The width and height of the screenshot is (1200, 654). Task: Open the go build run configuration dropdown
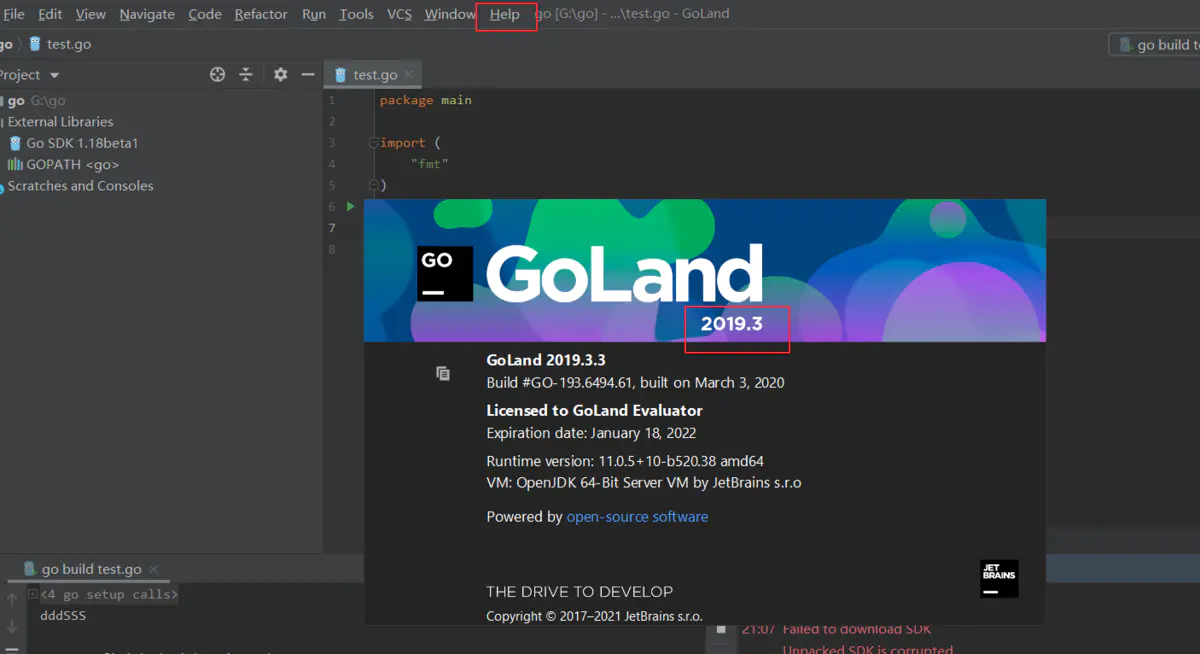click(1155, 45)
